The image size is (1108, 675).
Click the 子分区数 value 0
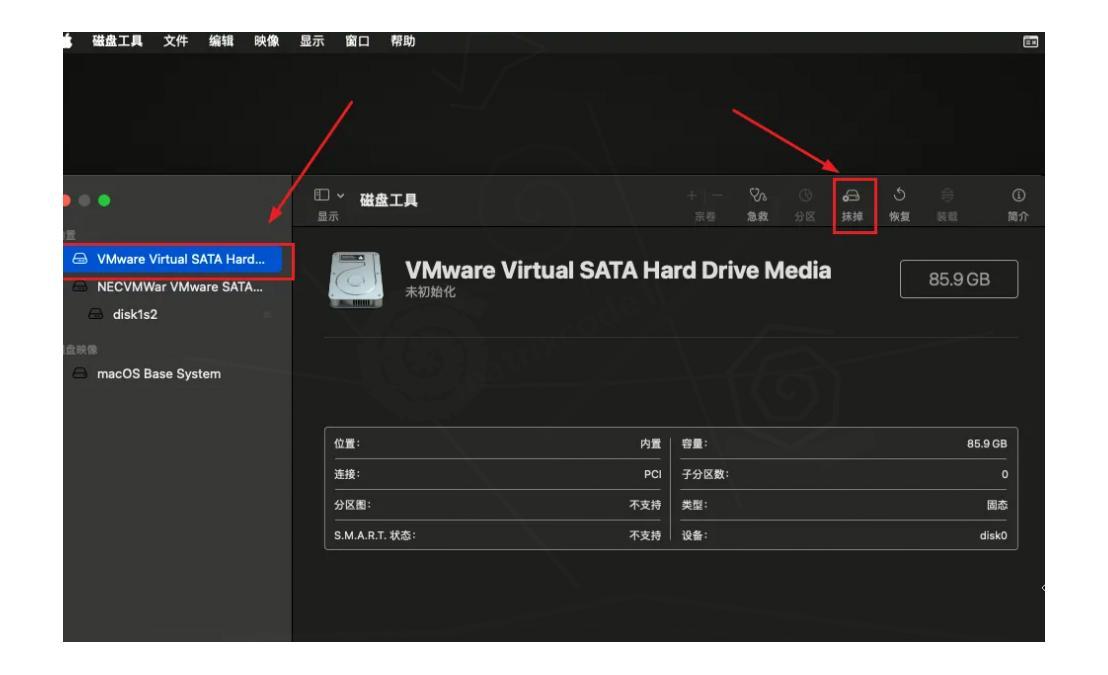pyautogui.click(x=1004, y=474)
